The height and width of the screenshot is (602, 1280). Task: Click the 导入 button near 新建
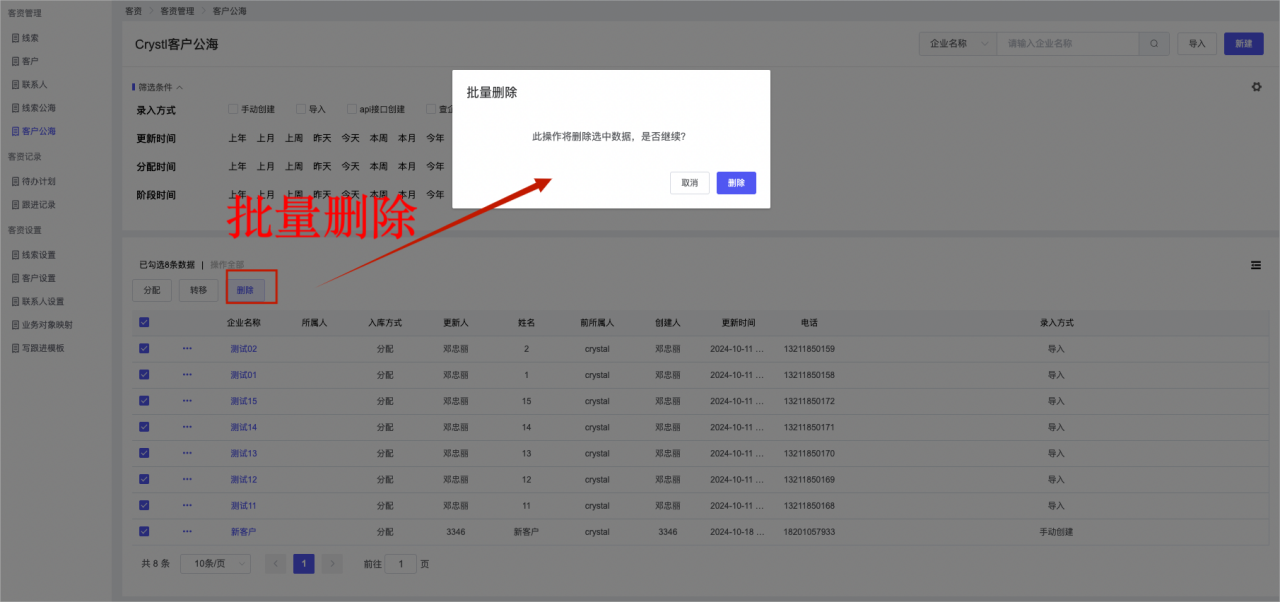tap(1197, 44)
